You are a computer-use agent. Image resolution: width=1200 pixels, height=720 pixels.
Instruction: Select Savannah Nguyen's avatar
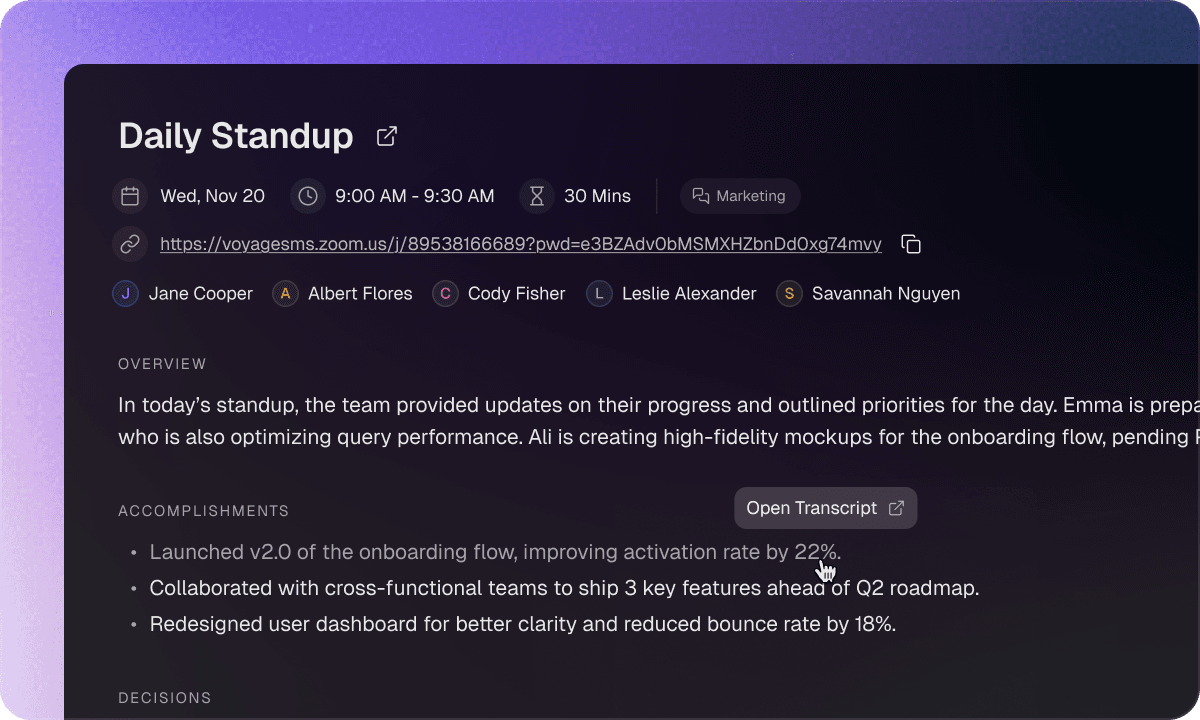coord(789,294)
